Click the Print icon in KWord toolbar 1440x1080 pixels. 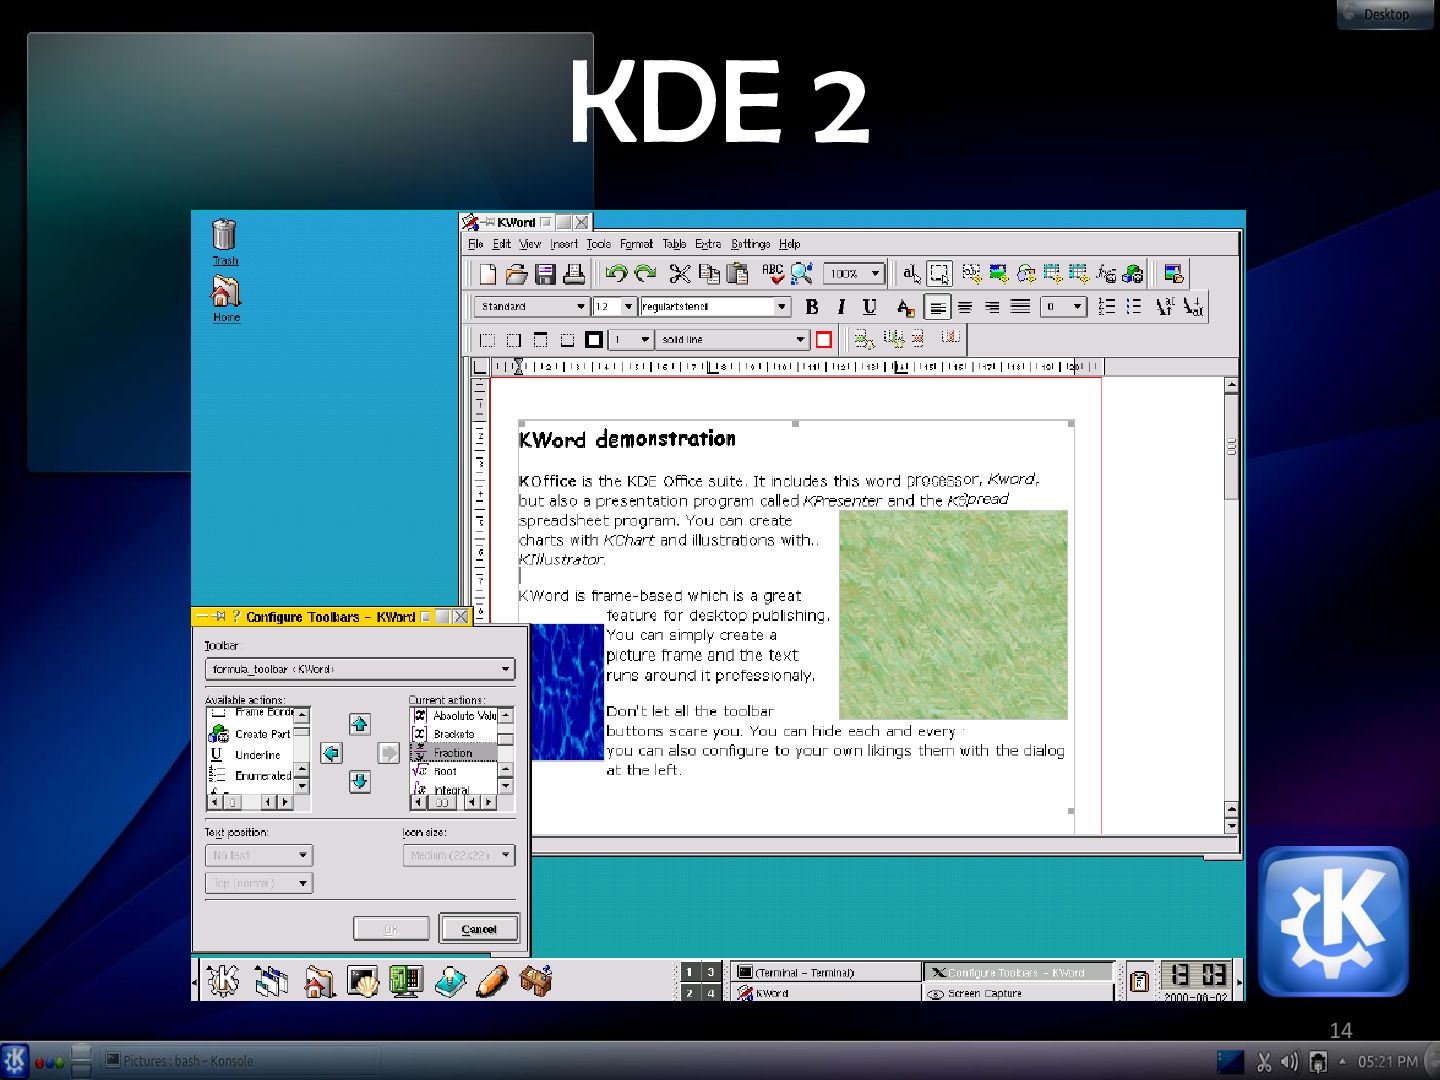574,273
